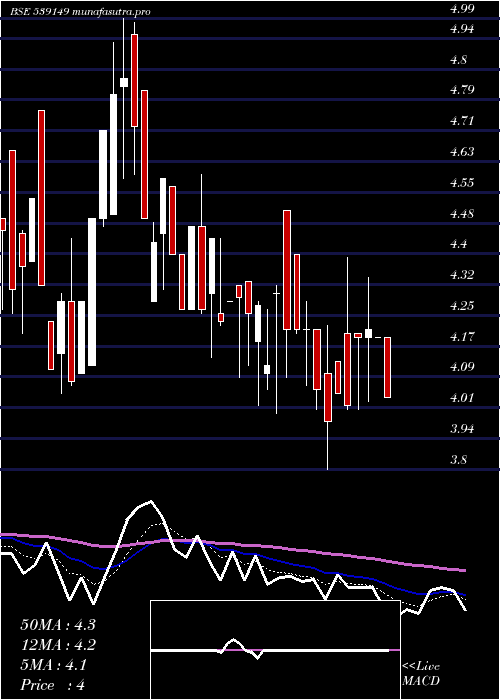Select the 'Price : 4' reading
Image resolution: width=500 pixels, height=700 pixels.
[53, 685]
